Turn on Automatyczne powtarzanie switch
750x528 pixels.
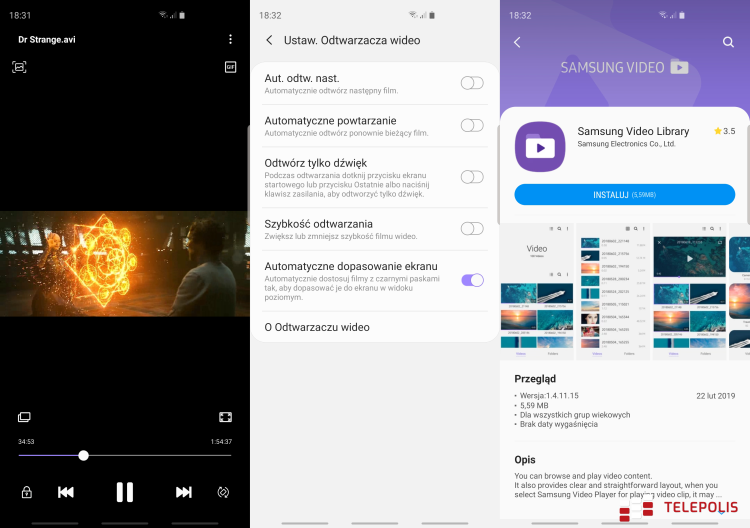[x=472, y=125]
